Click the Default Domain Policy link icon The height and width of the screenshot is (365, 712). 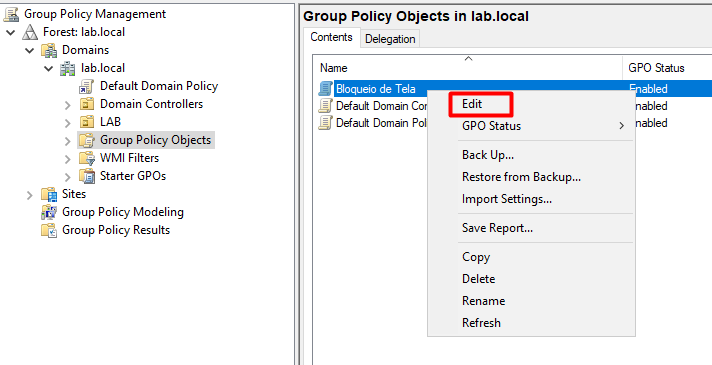pos(86,86)
